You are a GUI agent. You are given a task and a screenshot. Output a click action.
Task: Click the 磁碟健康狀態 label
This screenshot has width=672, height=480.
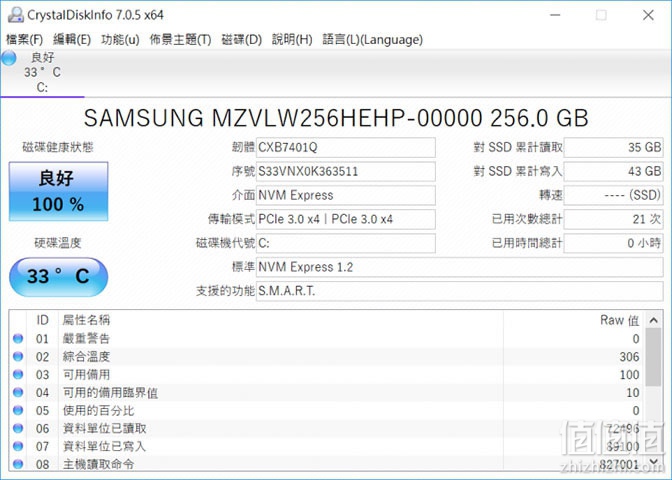(x=58, y=147)
